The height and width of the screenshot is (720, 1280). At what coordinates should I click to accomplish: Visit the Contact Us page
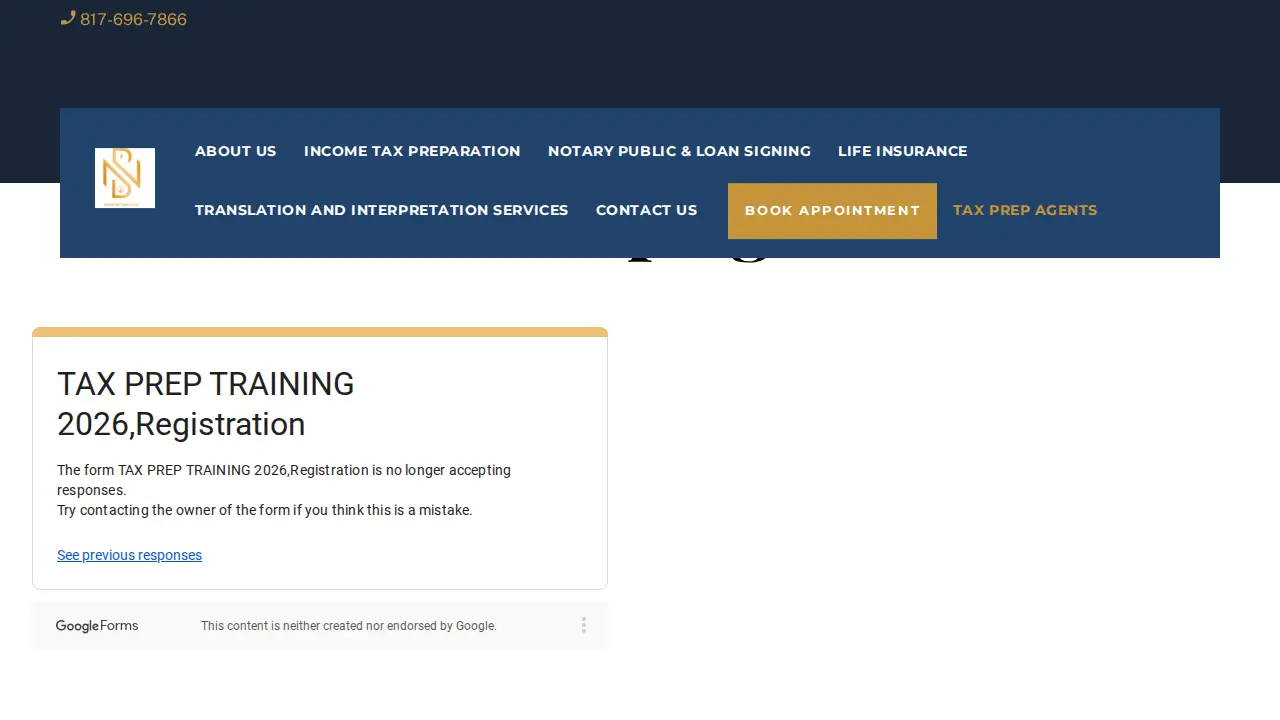(x=646, y=210)
